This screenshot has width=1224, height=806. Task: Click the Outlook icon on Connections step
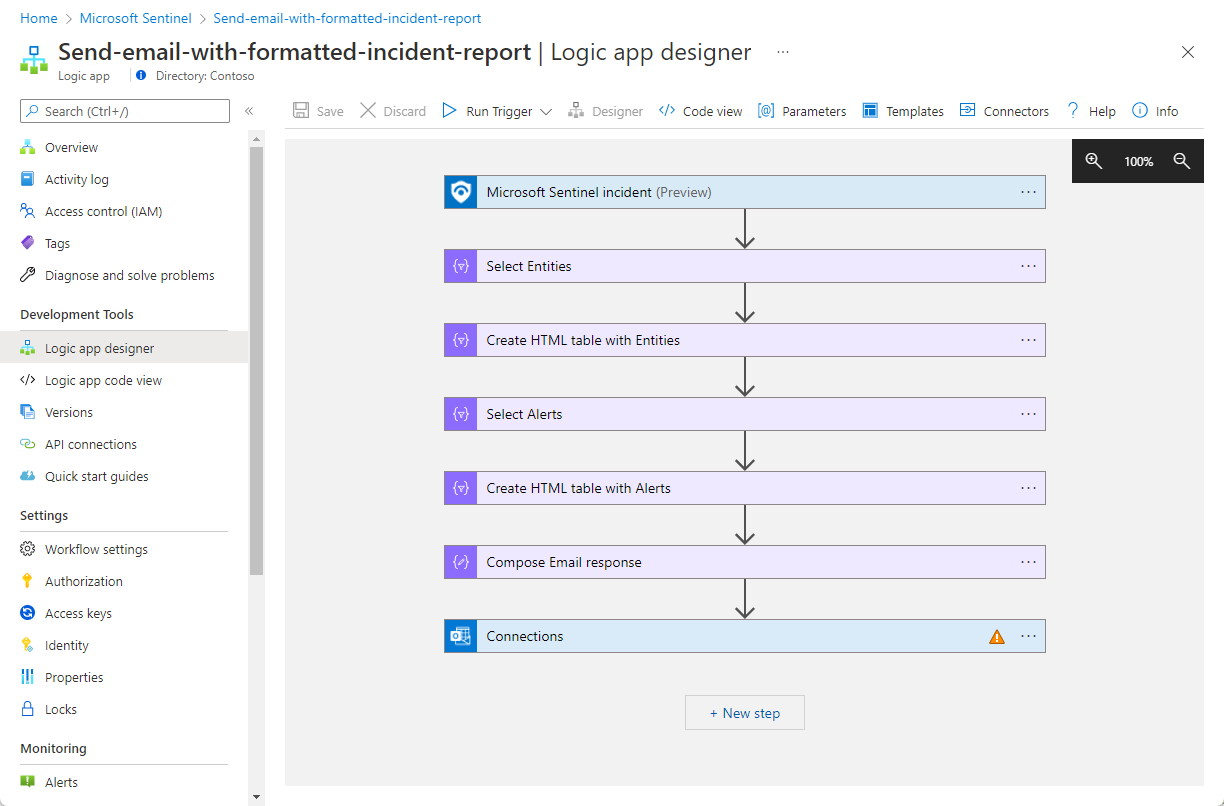461,636
